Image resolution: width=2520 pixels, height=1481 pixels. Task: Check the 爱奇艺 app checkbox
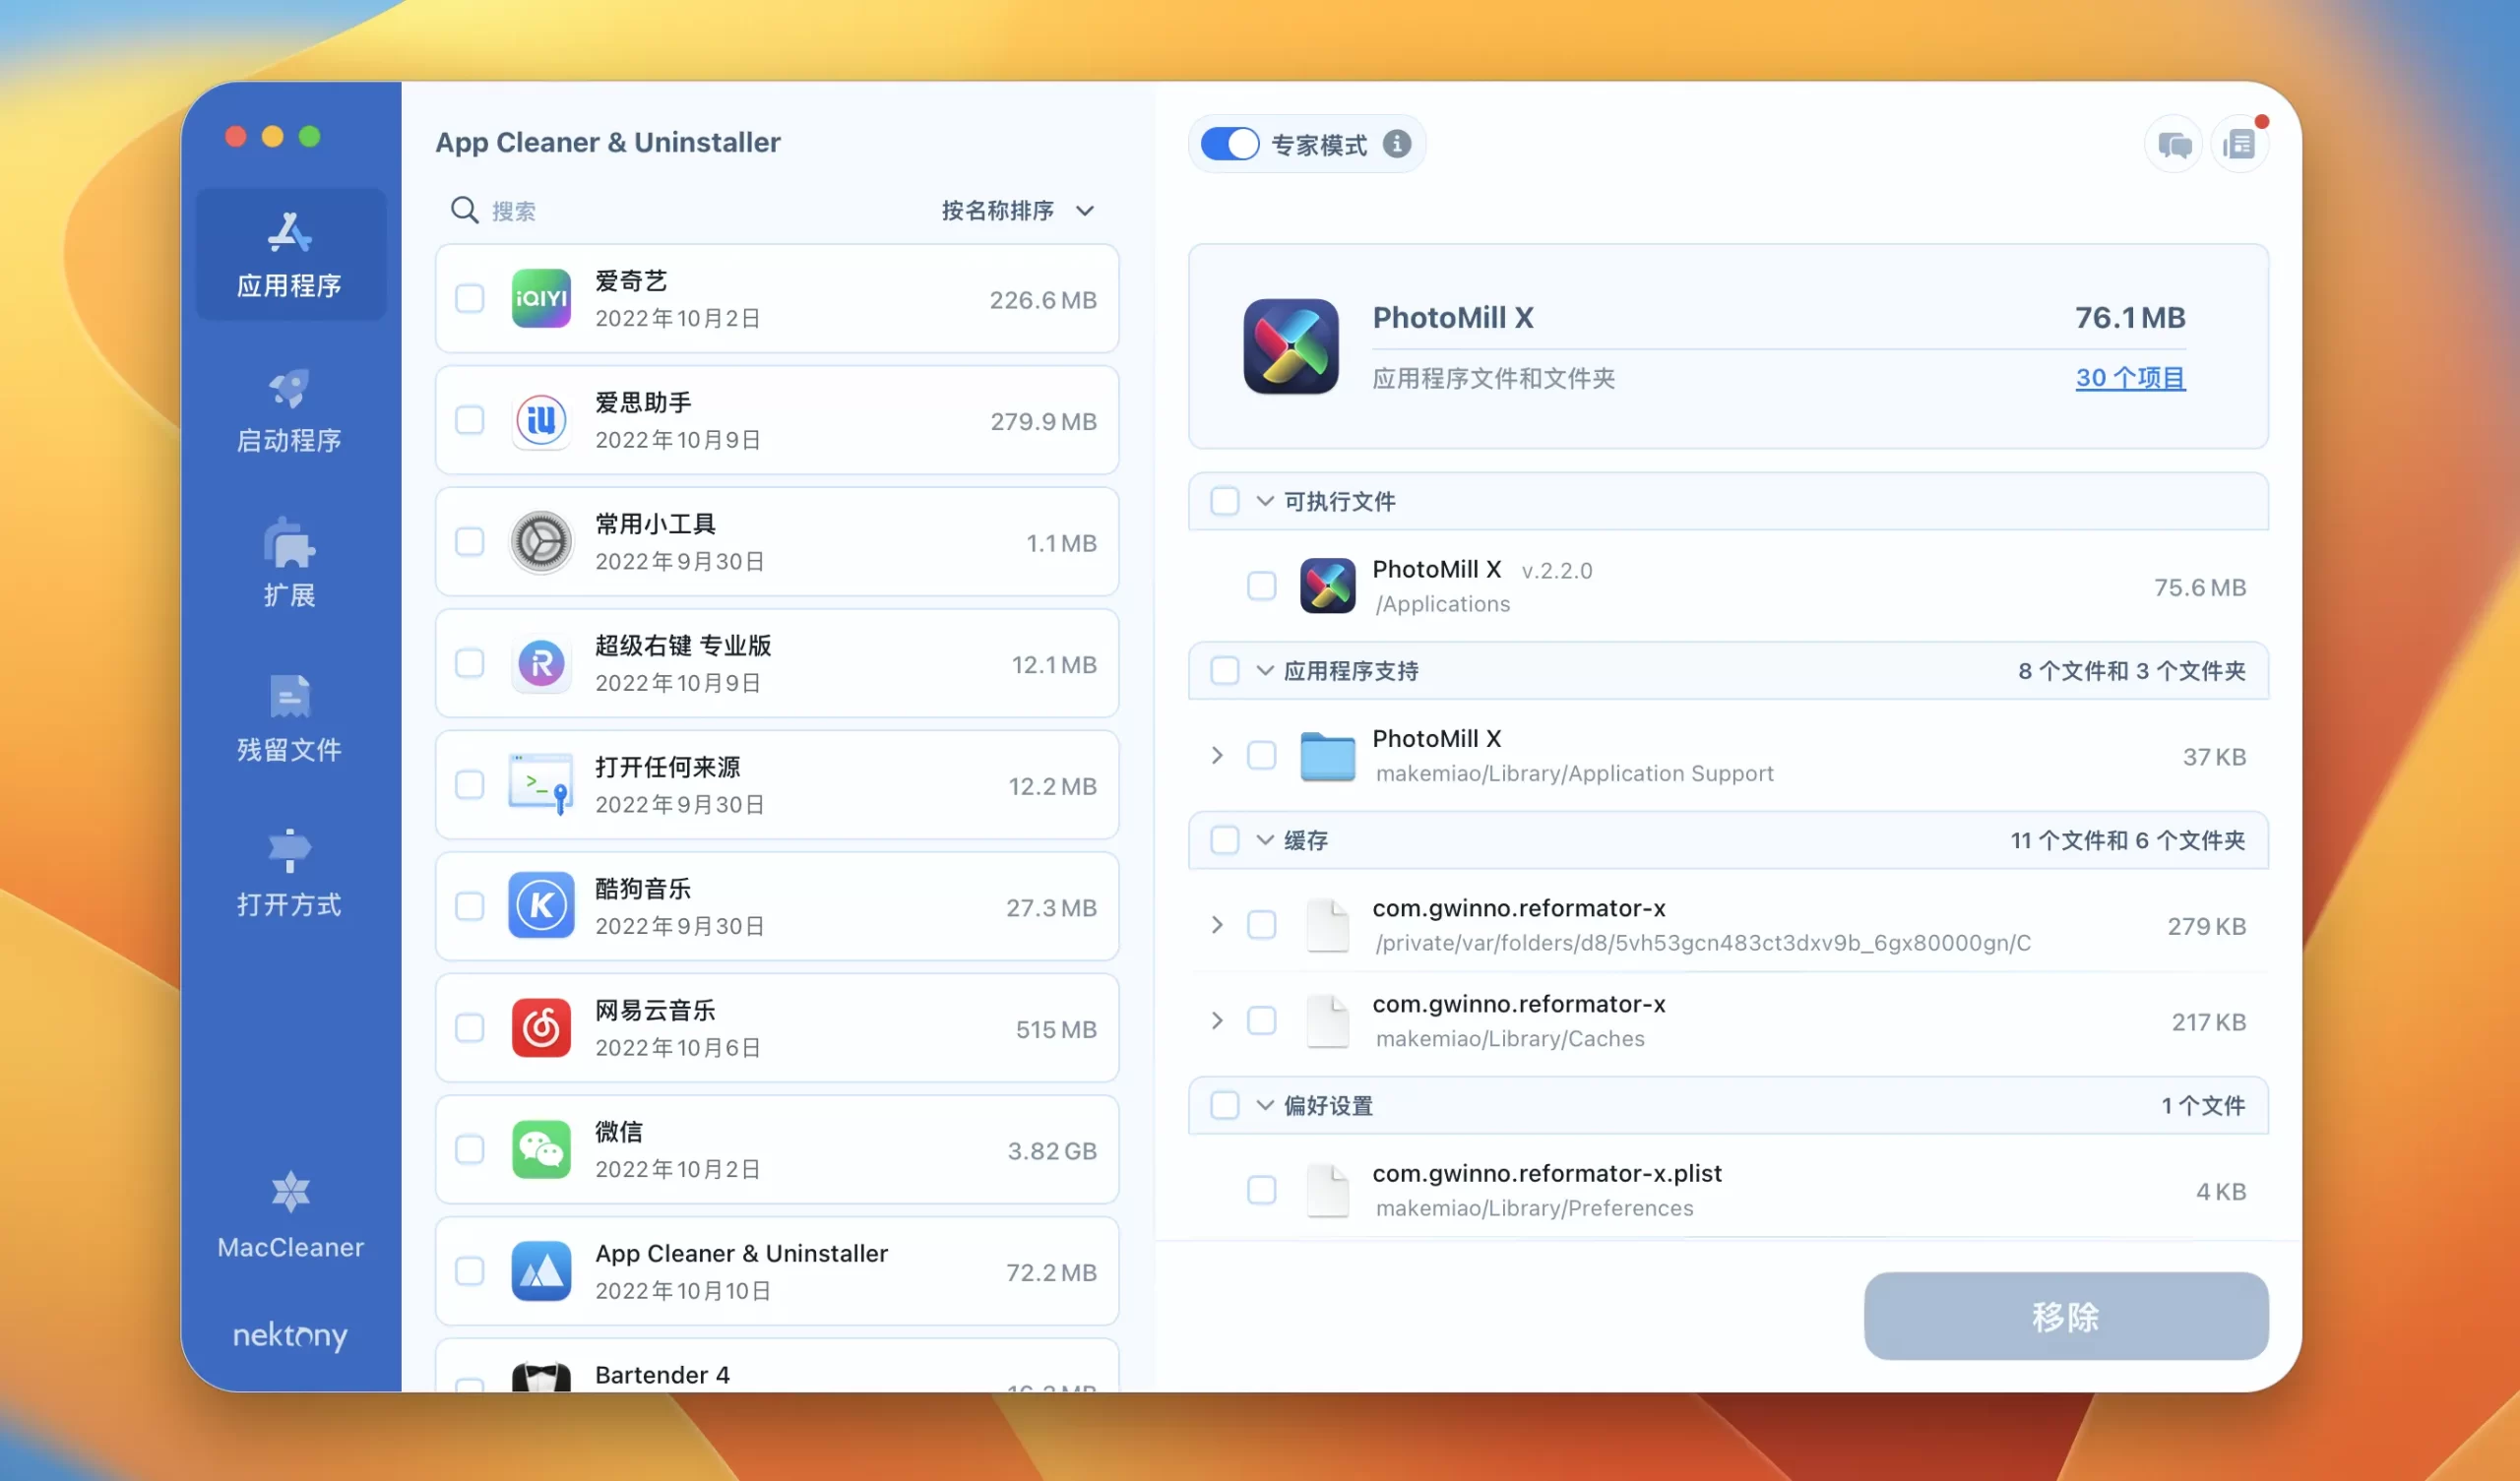tap(469, 298)
